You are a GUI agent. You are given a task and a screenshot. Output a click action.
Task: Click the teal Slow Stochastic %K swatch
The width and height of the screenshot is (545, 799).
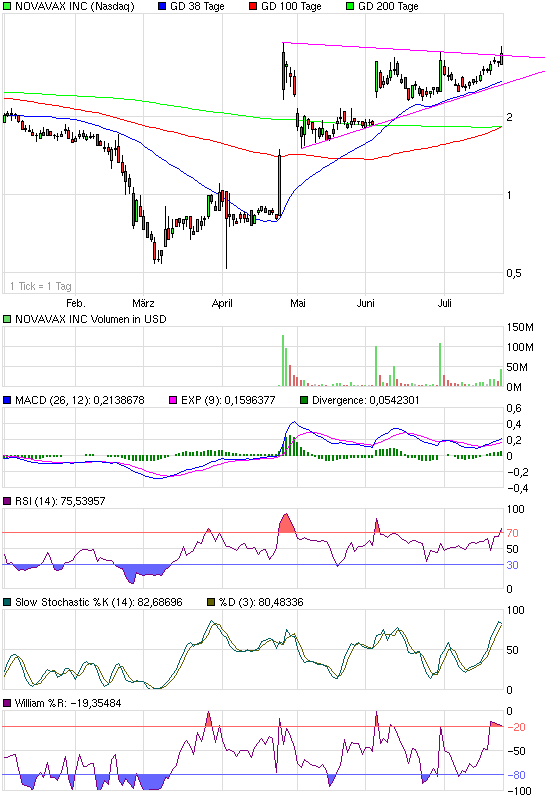(7, 602)
